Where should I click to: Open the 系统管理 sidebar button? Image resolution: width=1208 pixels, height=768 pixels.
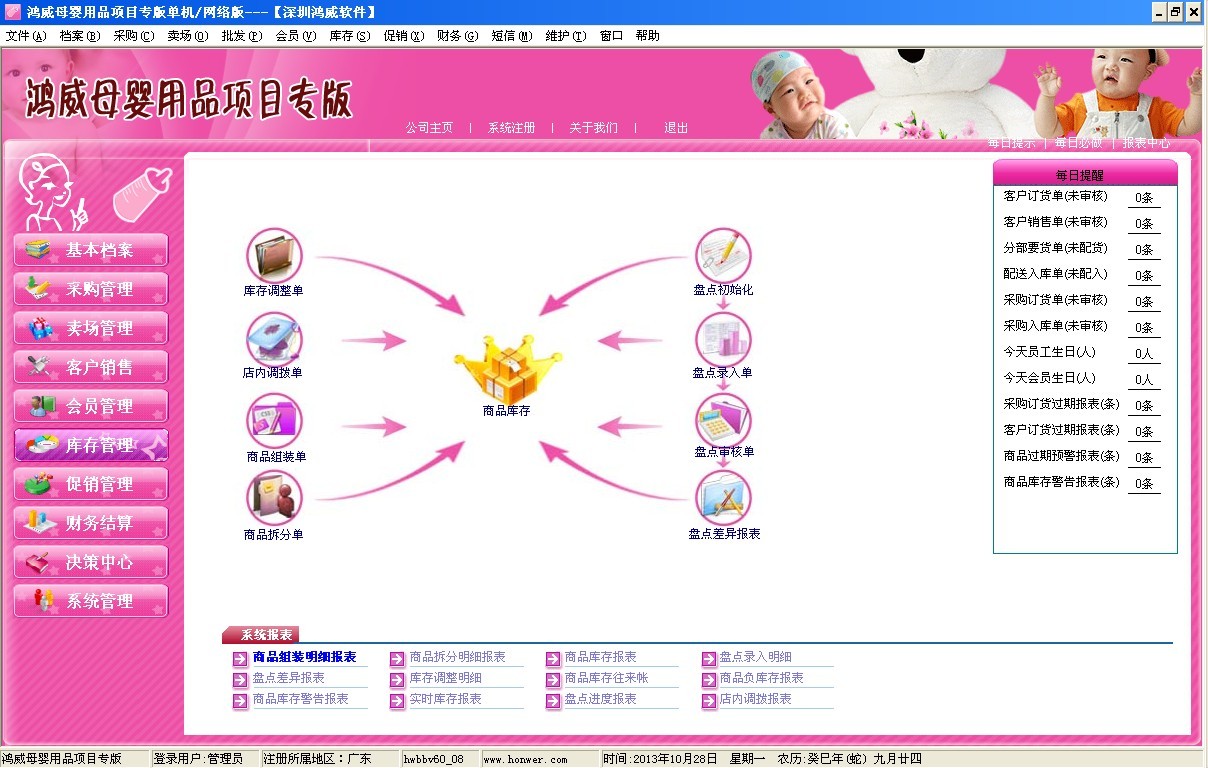[91, 601]
